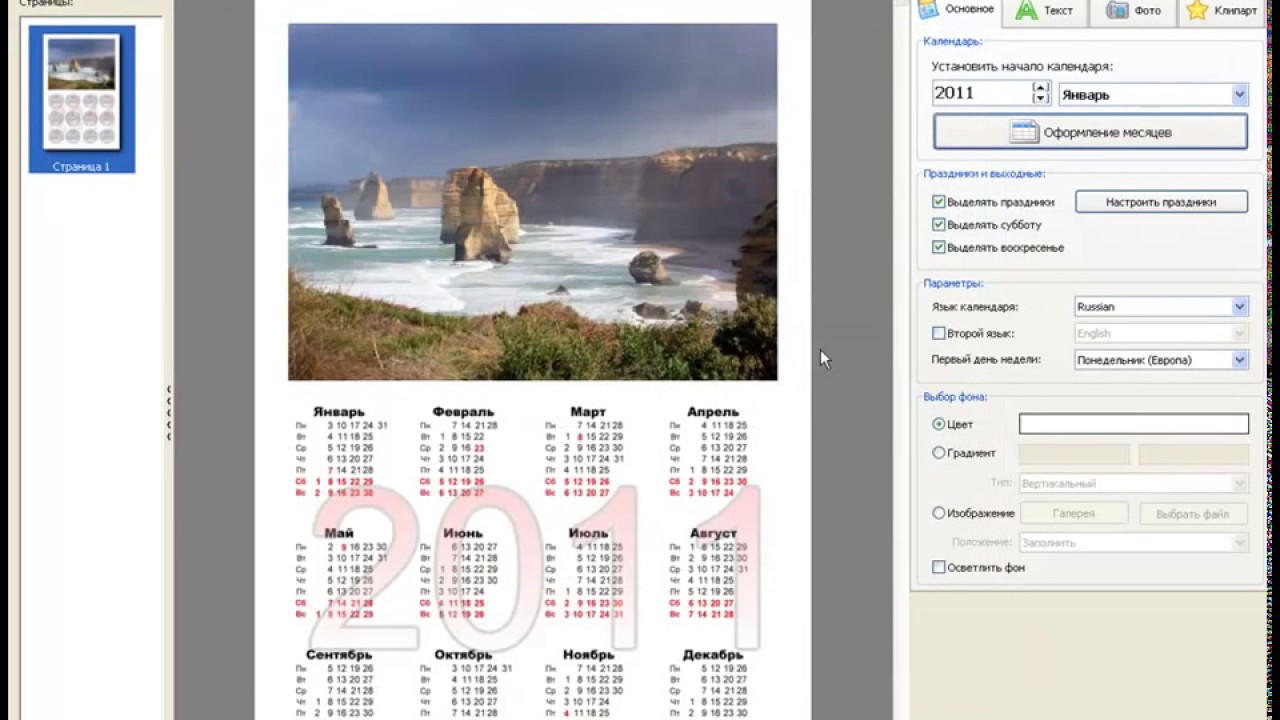Image resolution: width=1280 pixels, height=720 pixels.
Task: Click the Май month title in the calendar
Action: click(x=339, y=533)
